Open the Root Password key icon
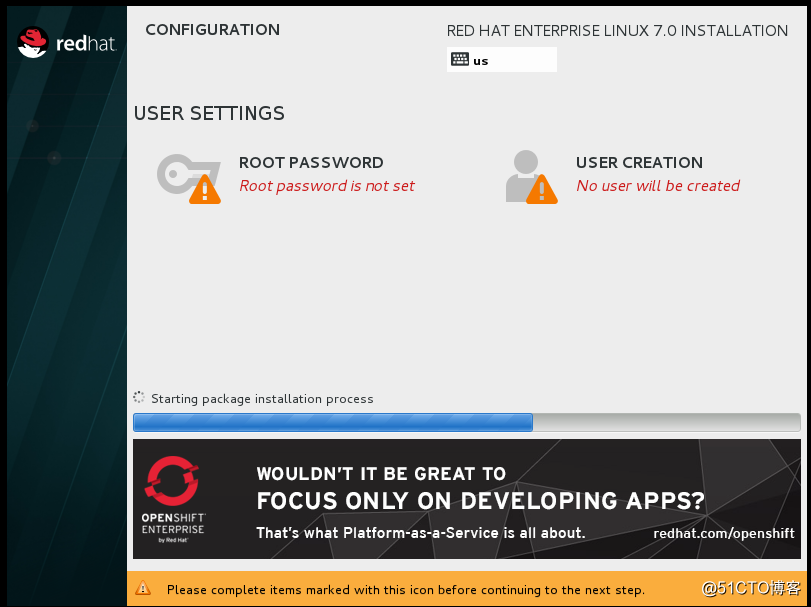811x607 pixels. [189, 178]
